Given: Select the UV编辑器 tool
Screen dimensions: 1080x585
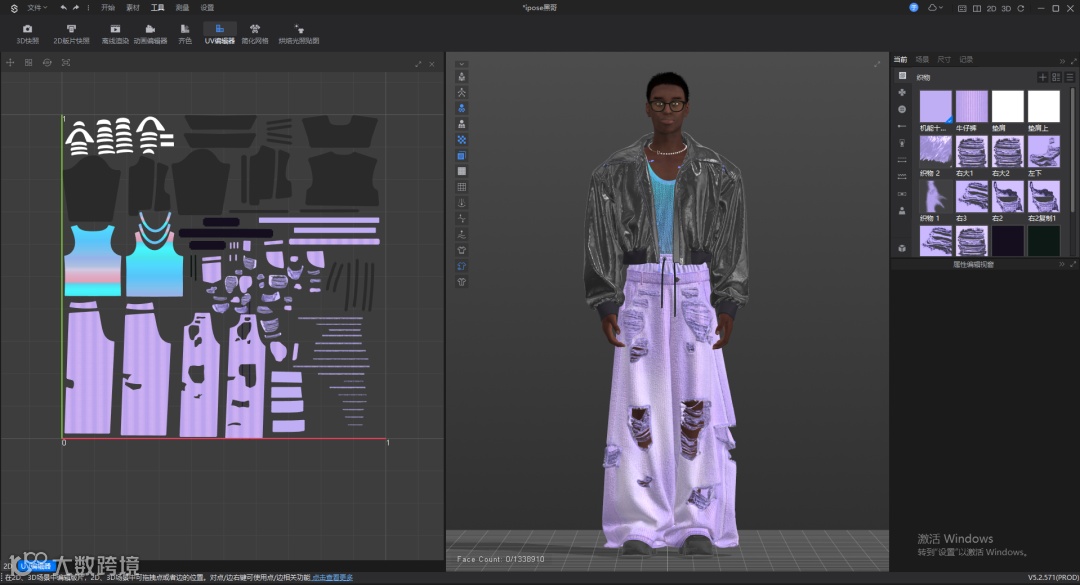Looking at the screenshot, I should tap(219, 34).
